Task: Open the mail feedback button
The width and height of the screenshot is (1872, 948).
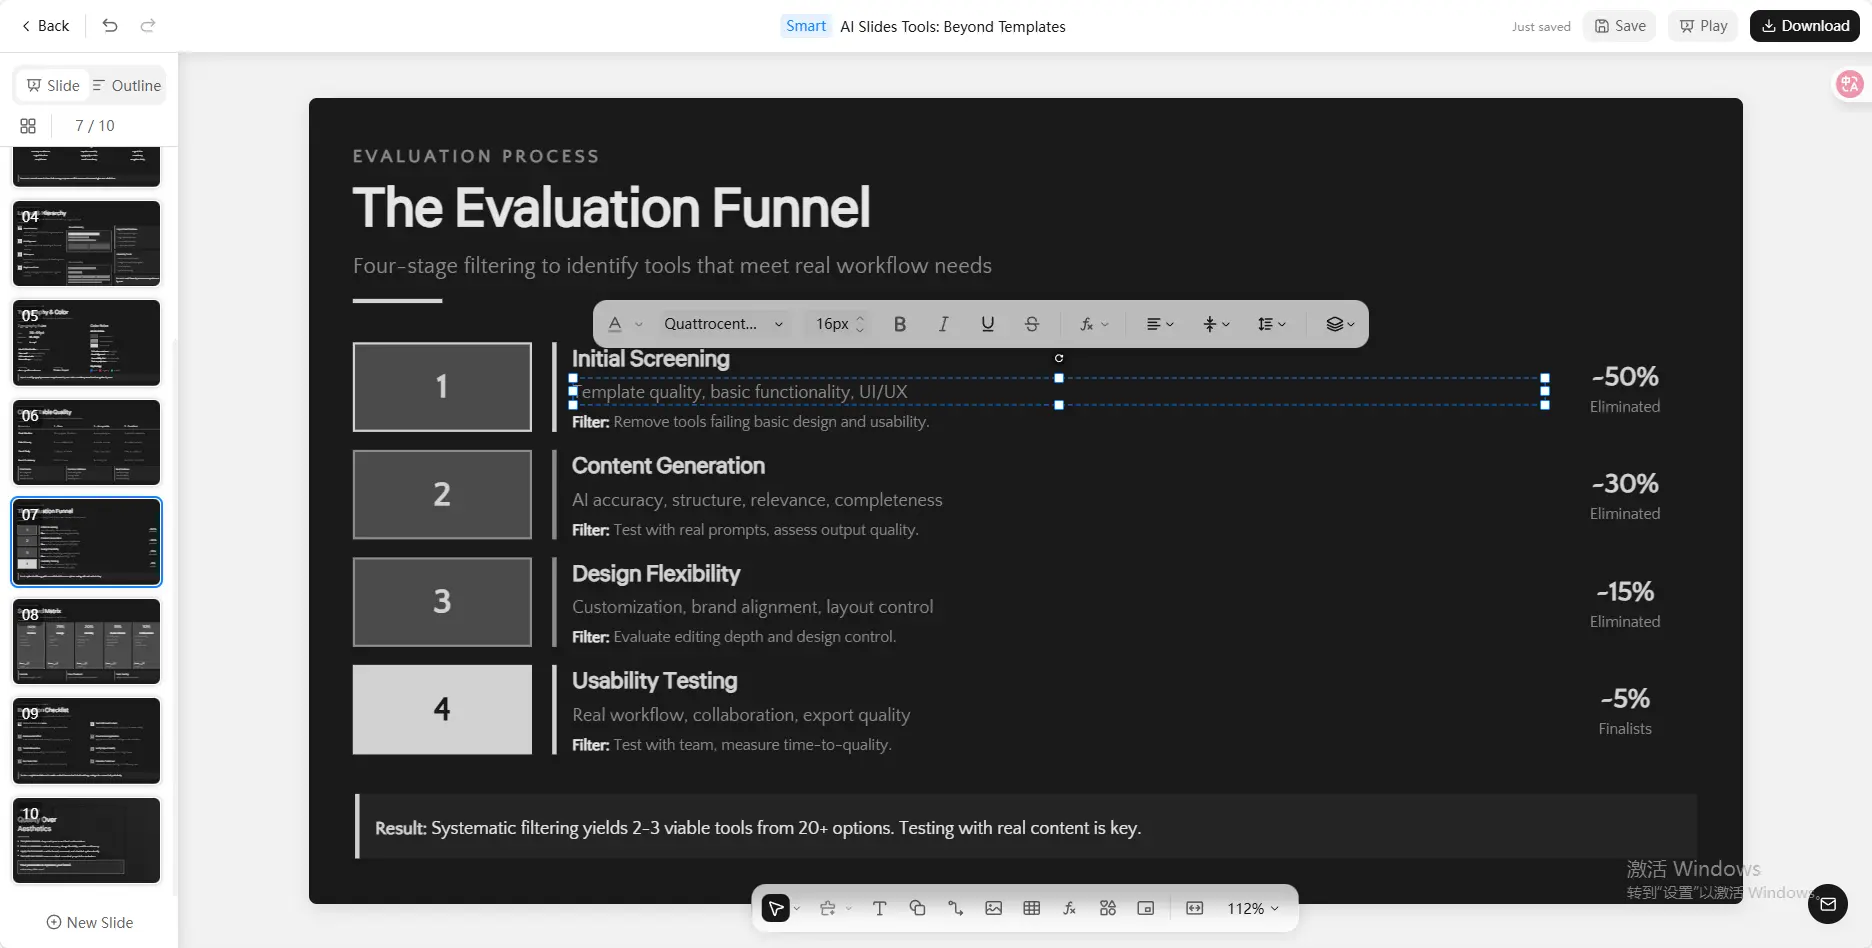Action: 1828,904
